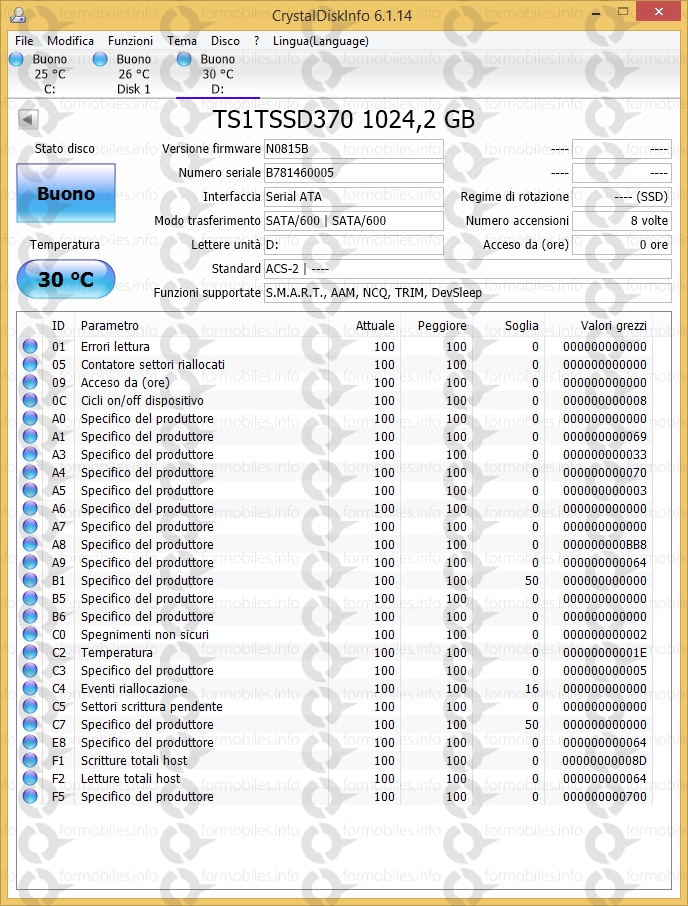Screen dimensions: 688x906
Task: Click the firmware version field N0815B
Action: coord(353,149)
